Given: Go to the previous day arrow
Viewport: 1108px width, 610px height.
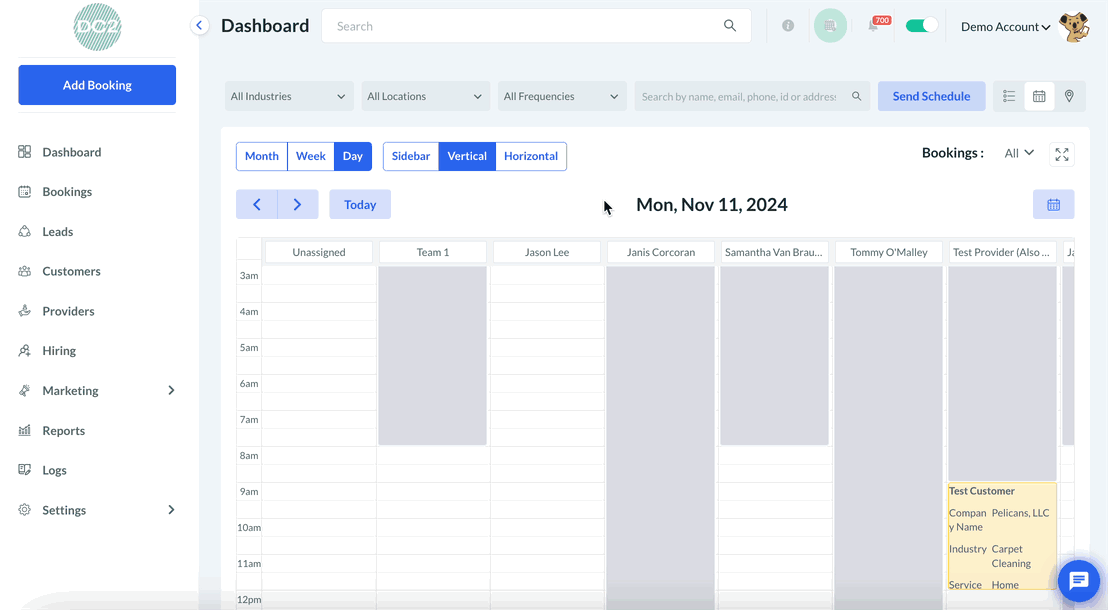Looking at the screenshot, I should pos(257,204).
